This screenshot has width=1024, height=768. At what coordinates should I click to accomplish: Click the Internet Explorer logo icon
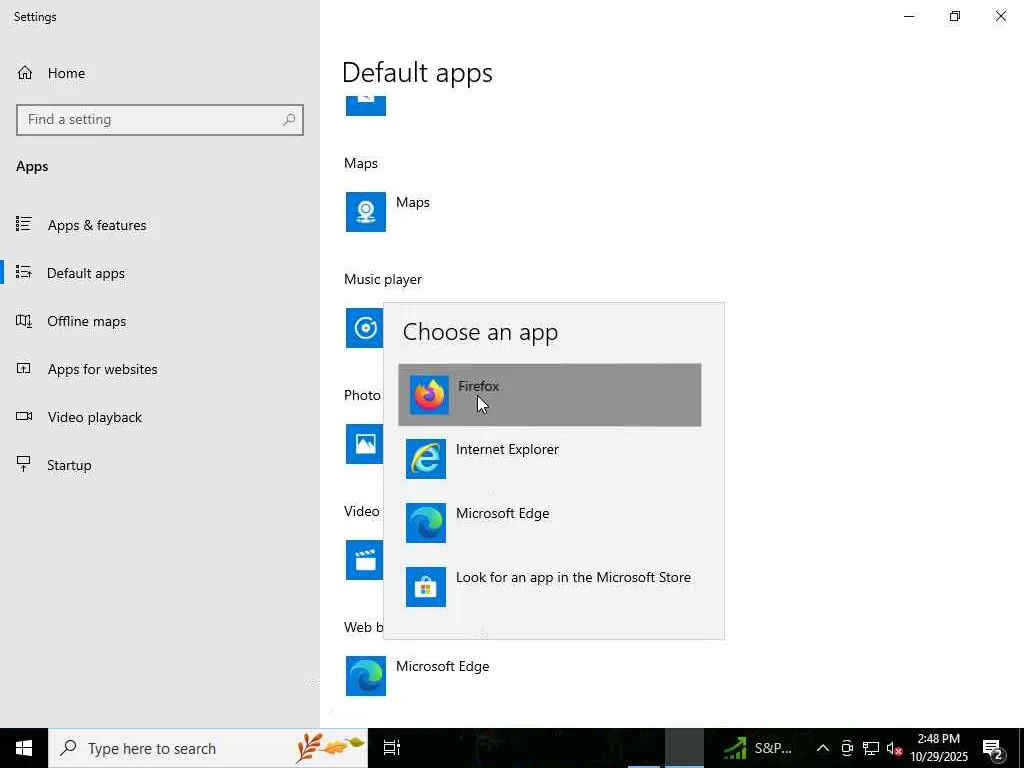coord(426,458)
